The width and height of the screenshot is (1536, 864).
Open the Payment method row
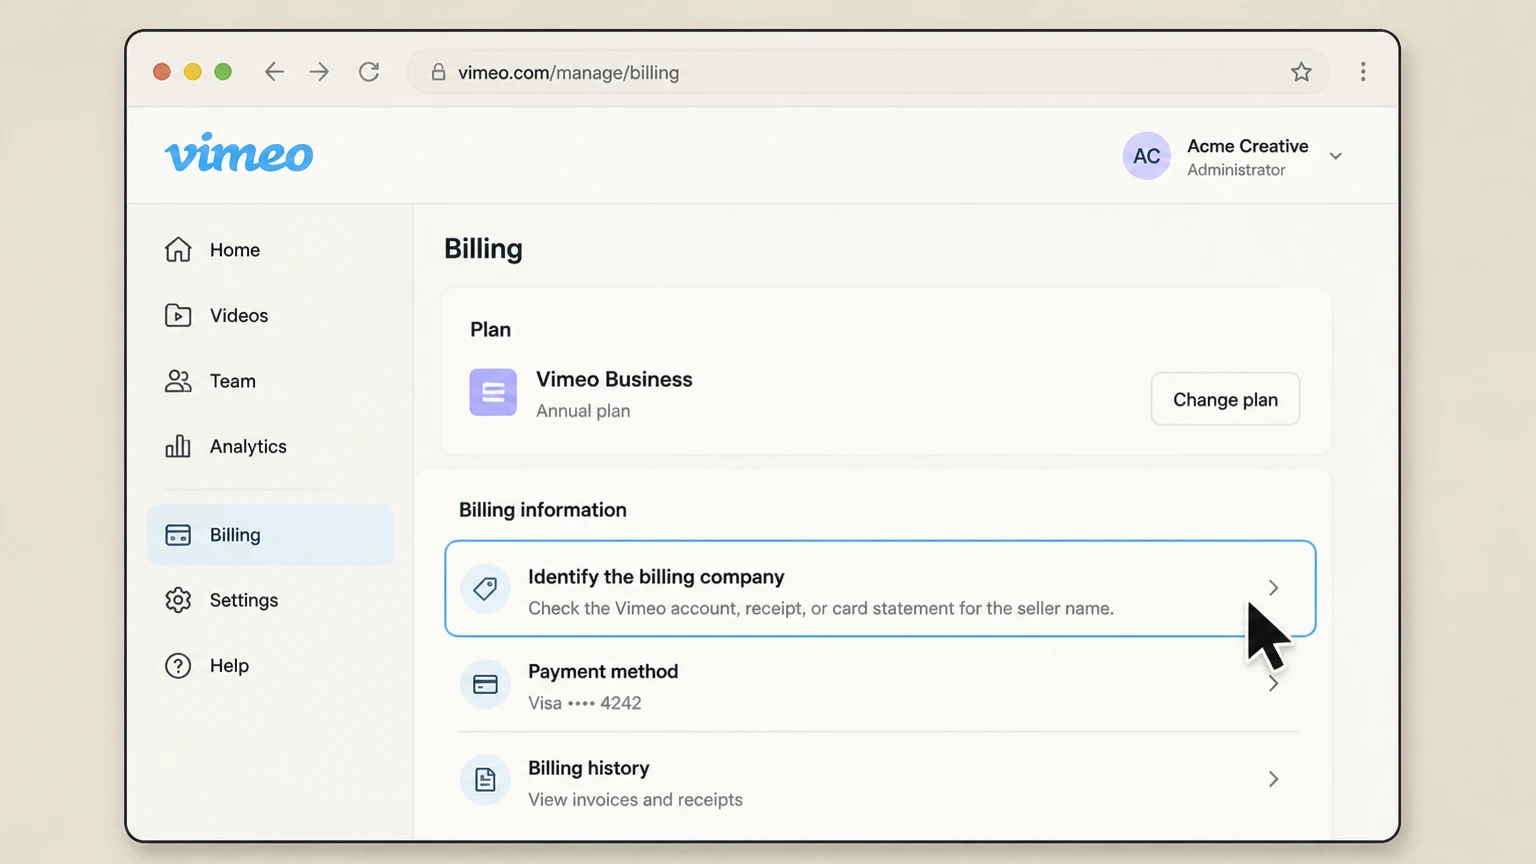tap(880, 685)
